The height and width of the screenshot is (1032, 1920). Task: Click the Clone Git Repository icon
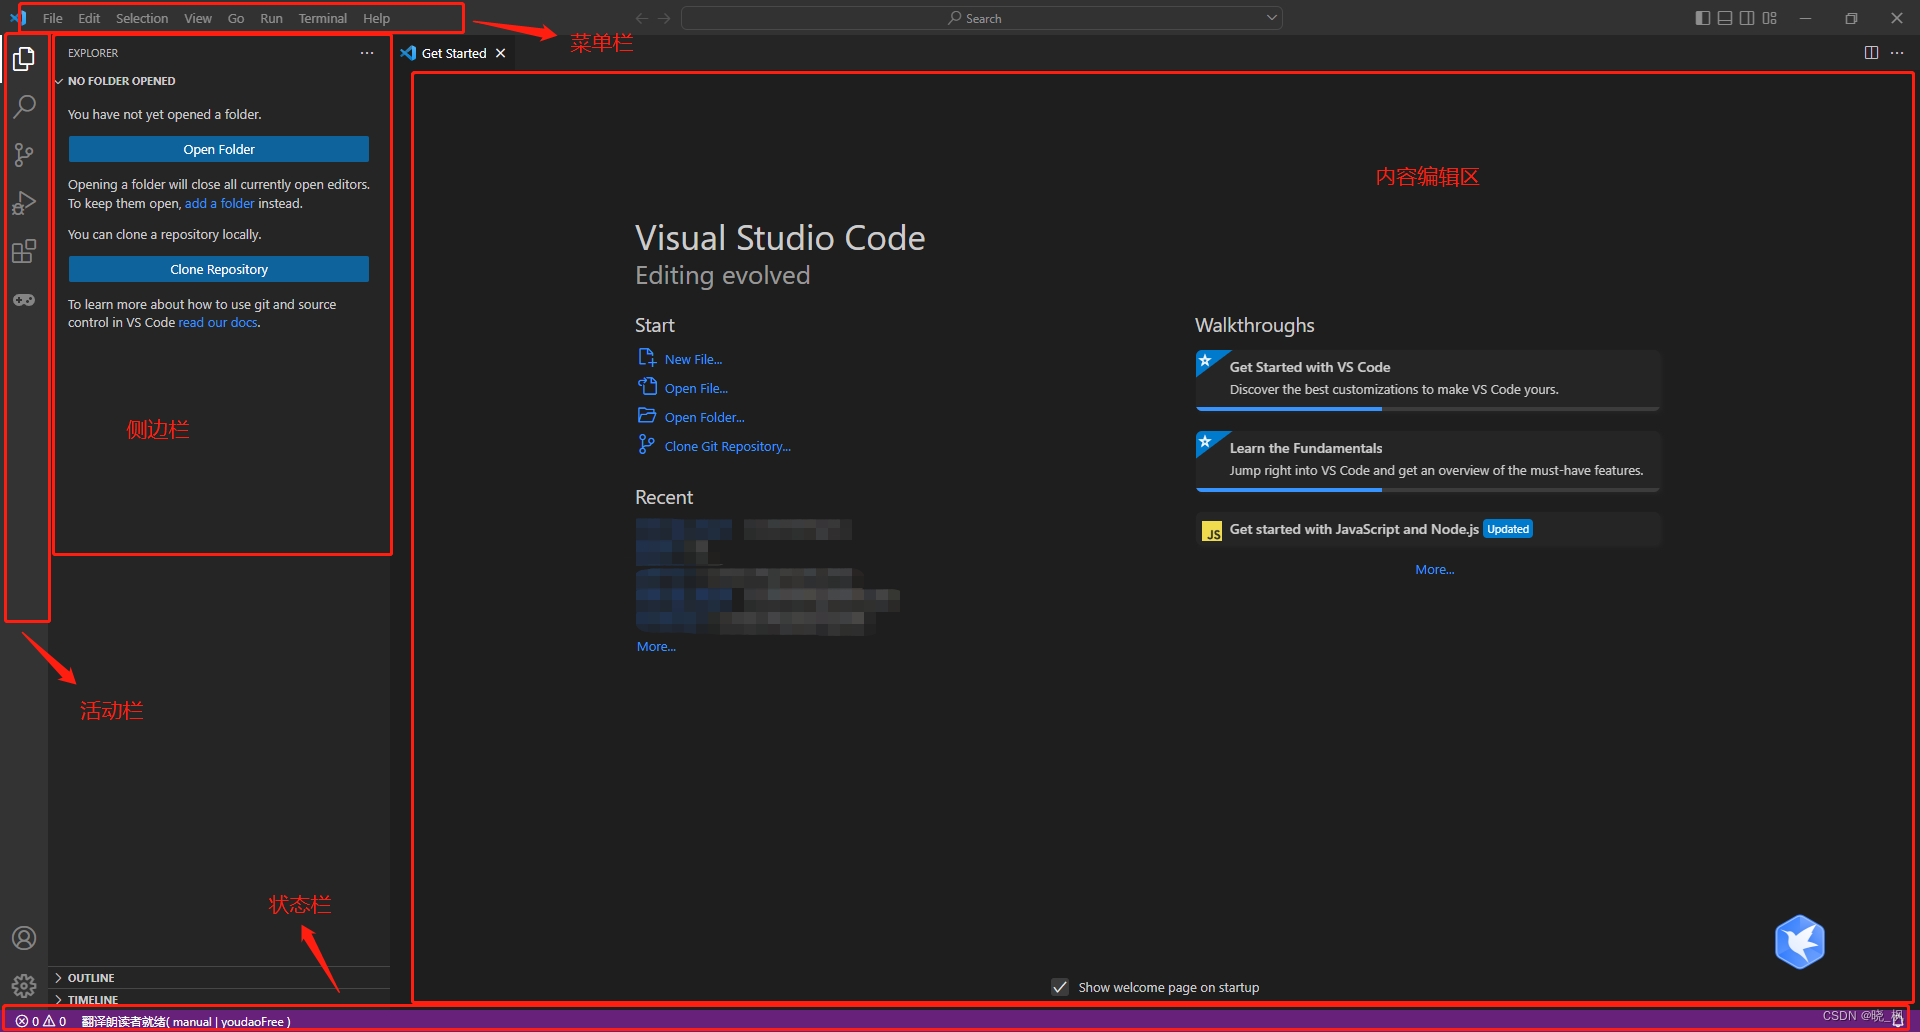(647, 445)
